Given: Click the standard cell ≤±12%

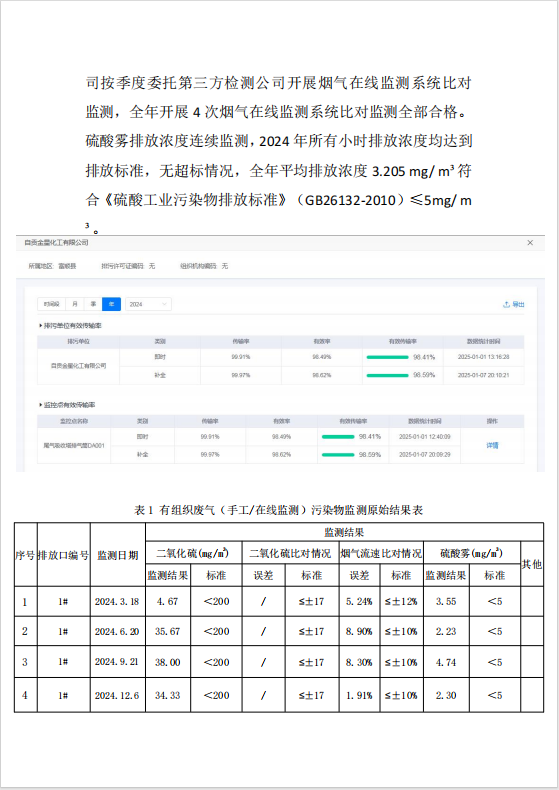Looking at the screenshot, I should 401,602.
